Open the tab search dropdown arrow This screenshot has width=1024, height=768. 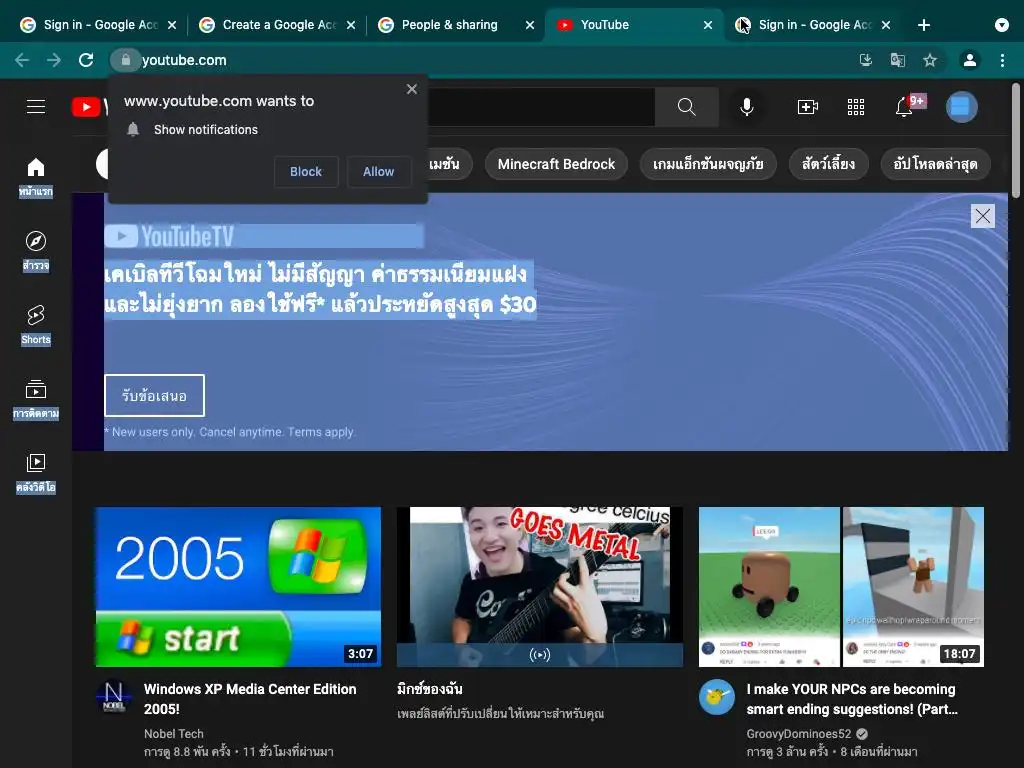tap(1001, 25)
